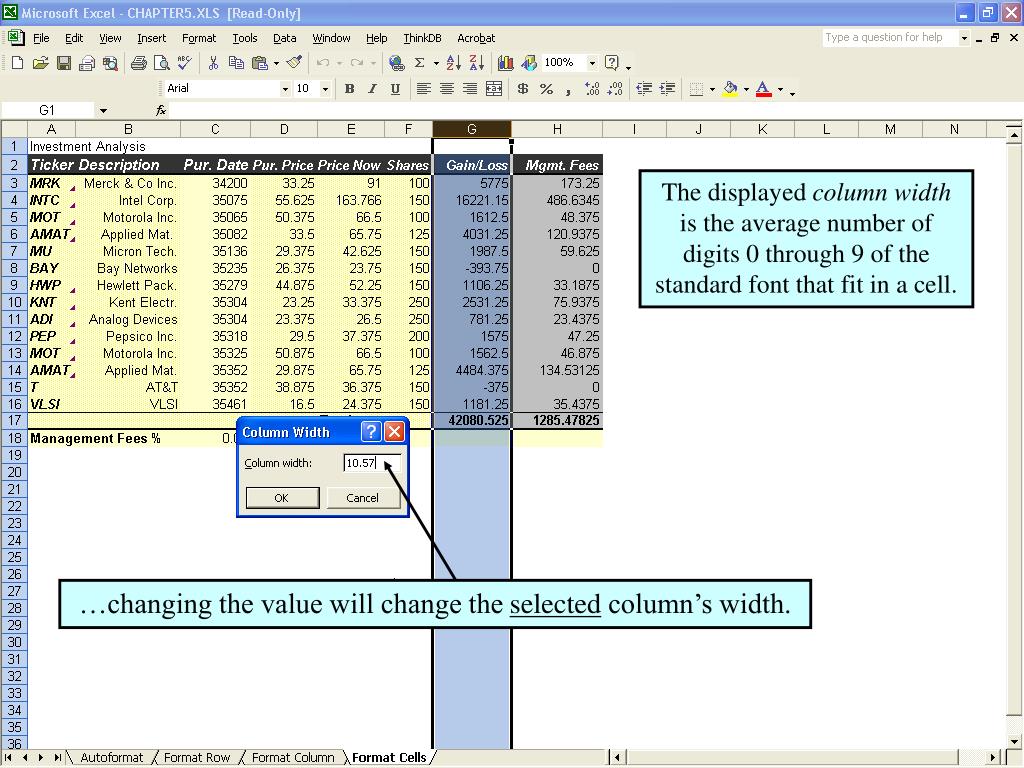Toggle Underline formatting

point(395,89)
